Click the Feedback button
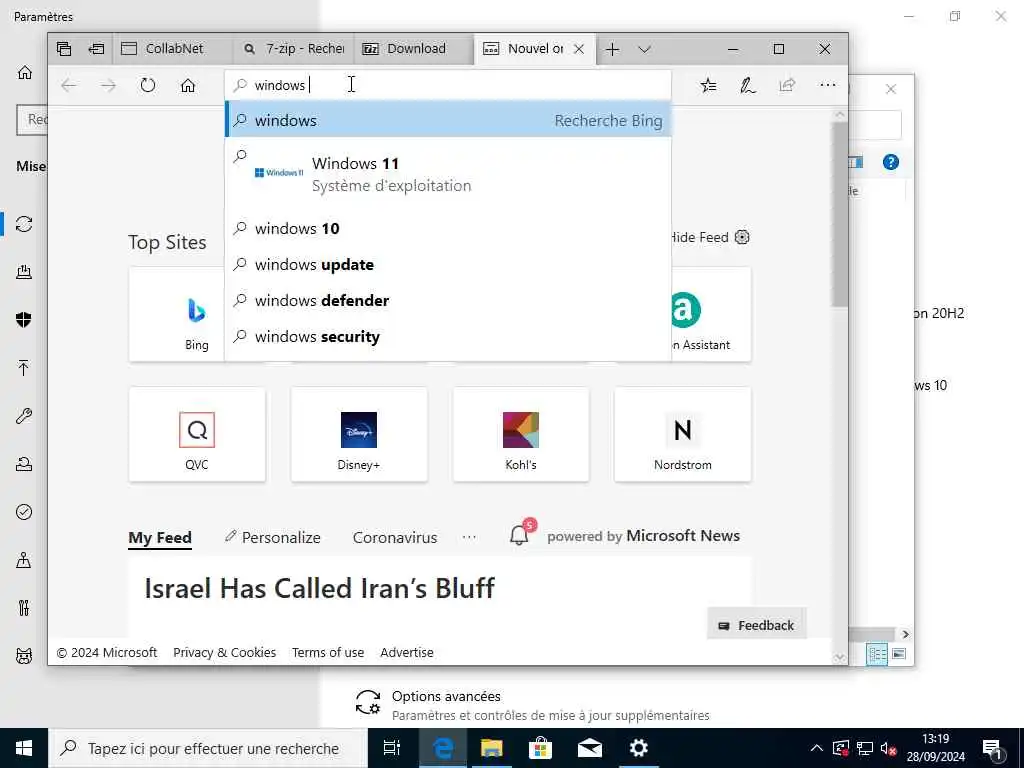Screen dimensions: 1024x768 tap(757, 625)
